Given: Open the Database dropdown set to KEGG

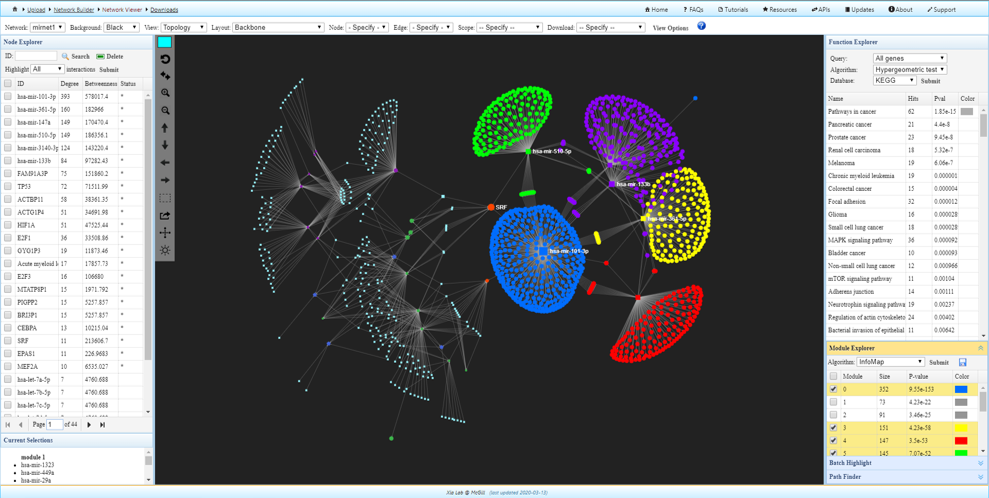Looking at the screenshot, I should (x=894, y=81).
